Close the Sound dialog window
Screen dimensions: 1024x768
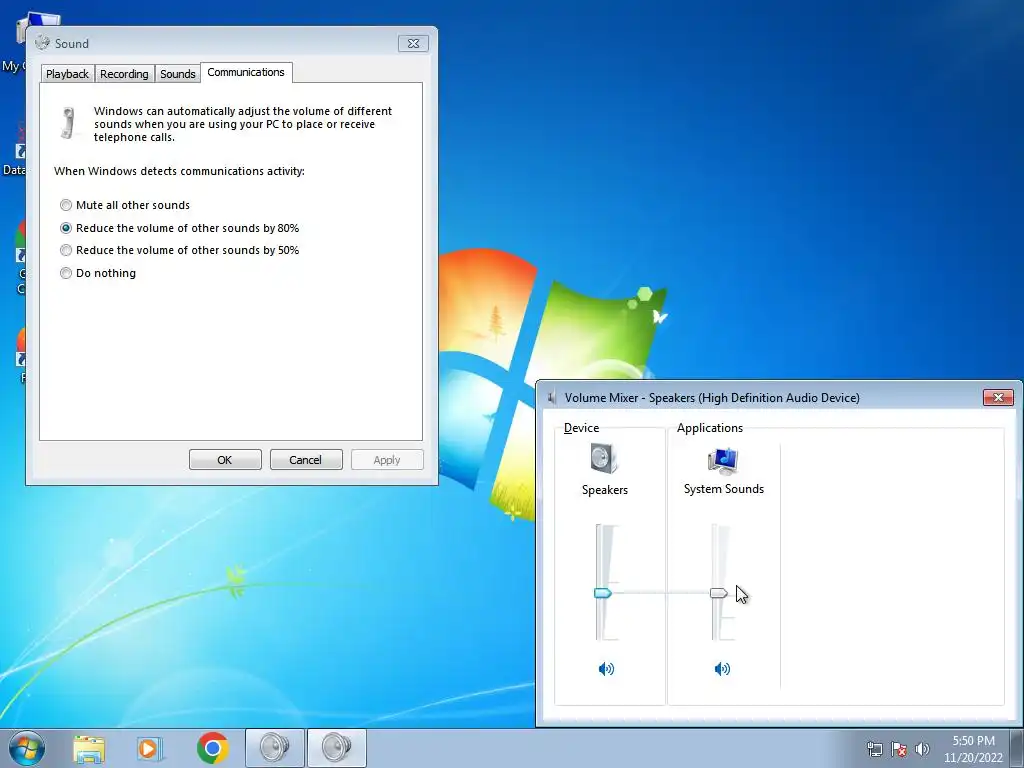click(x=413, y=44)
